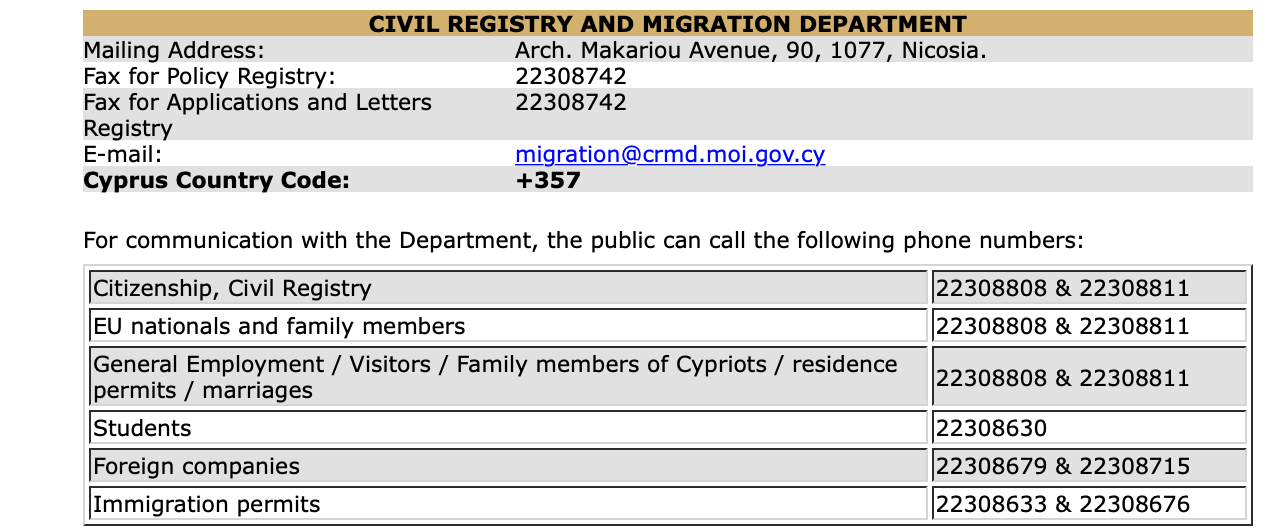Select the Fax for Policy Registry label
1270x532 pixels.
pyautogui.click(x=209, y=77)
